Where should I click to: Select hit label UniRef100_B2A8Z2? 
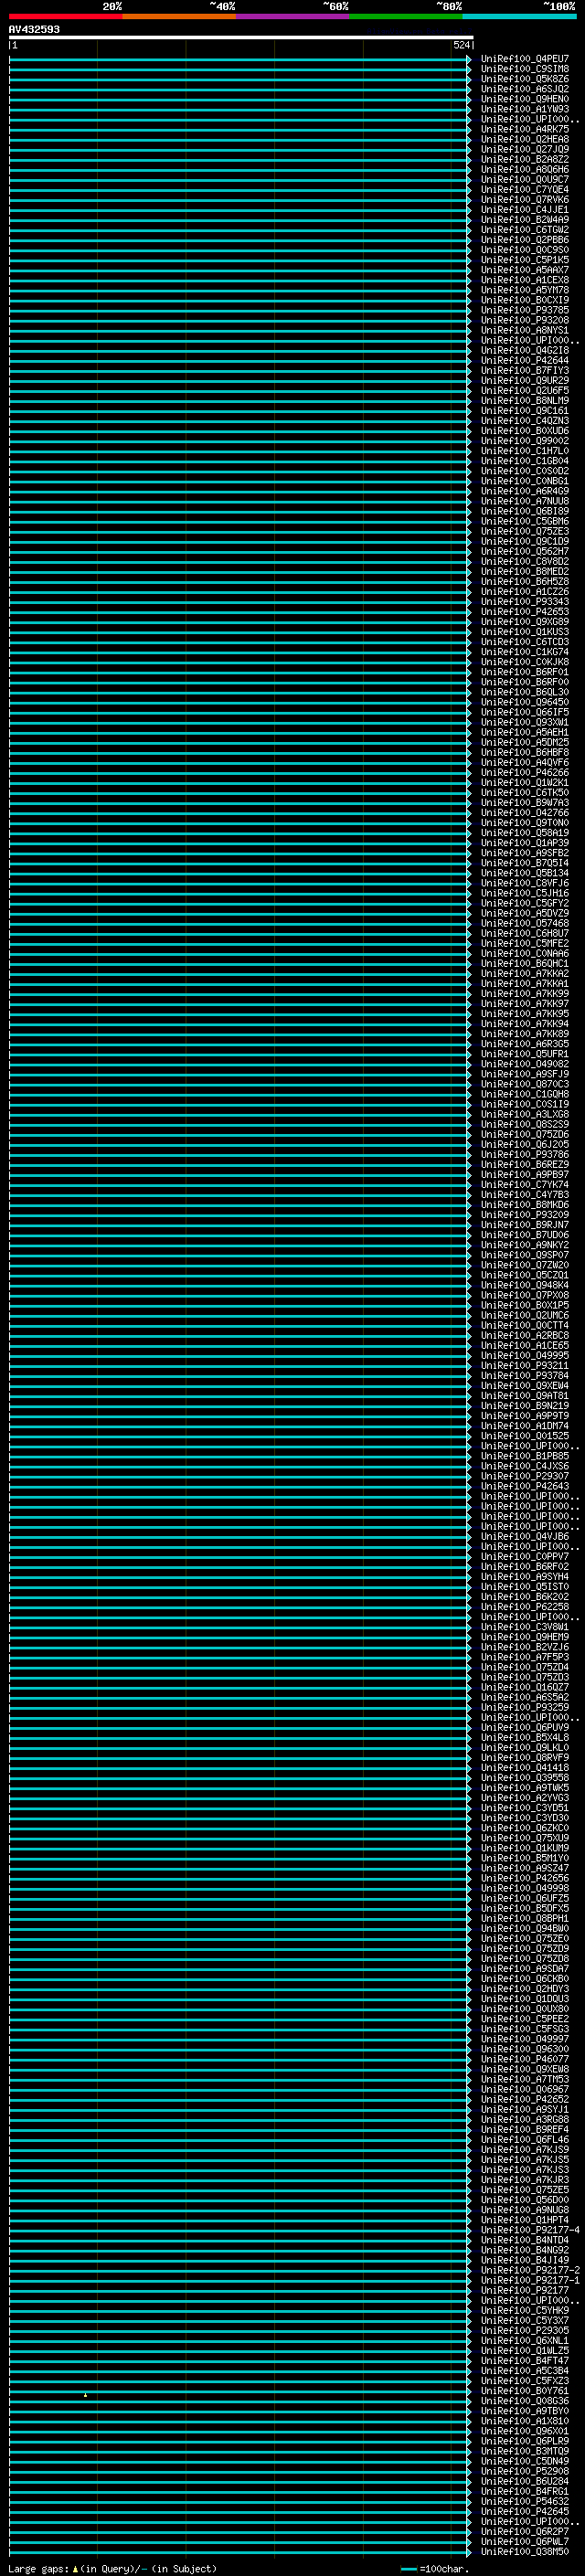pyautogui.click(x=524, y=159)
